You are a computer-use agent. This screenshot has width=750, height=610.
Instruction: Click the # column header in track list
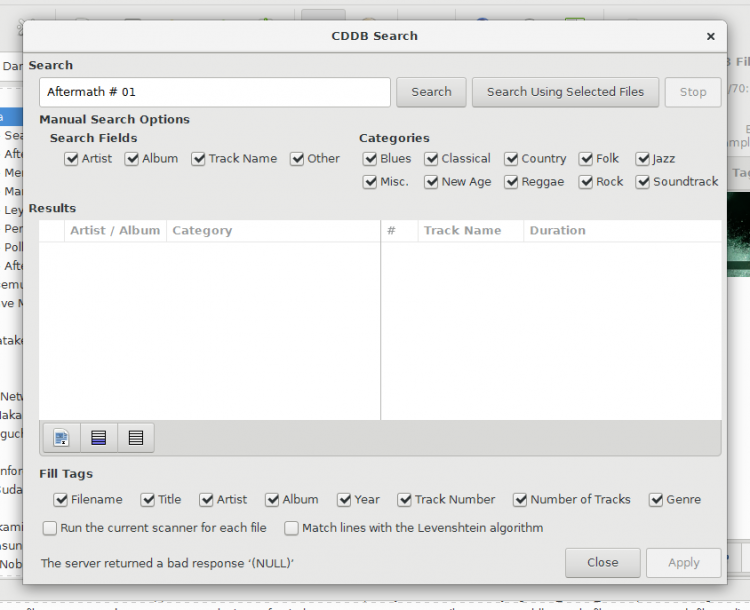[x=399, y=231]
